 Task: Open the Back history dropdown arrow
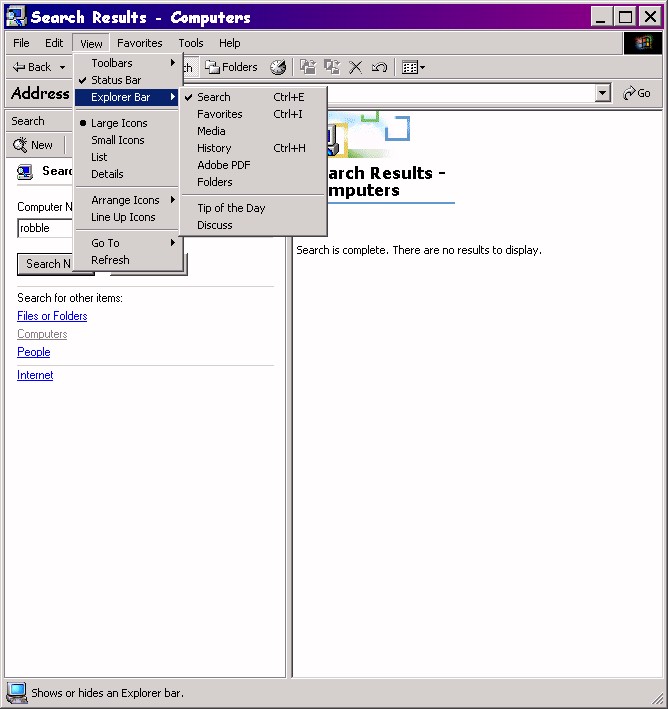tap(62, 67)
